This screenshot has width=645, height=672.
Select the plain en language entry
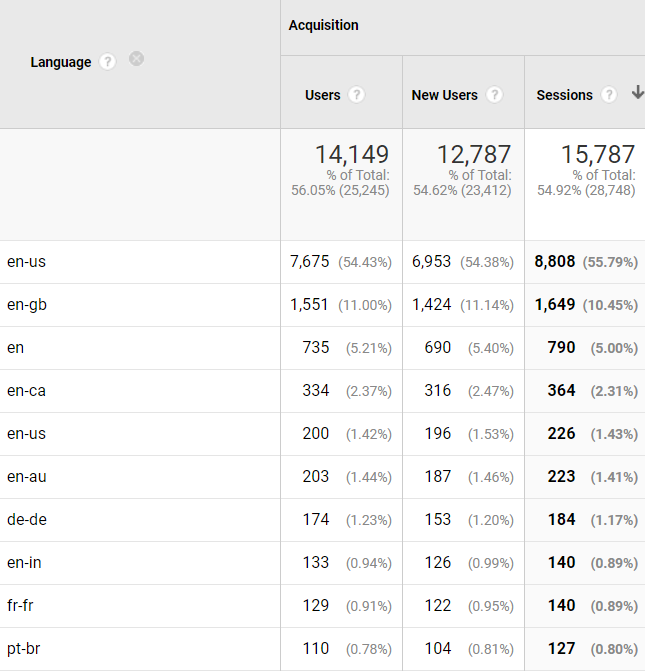point(15,348)
